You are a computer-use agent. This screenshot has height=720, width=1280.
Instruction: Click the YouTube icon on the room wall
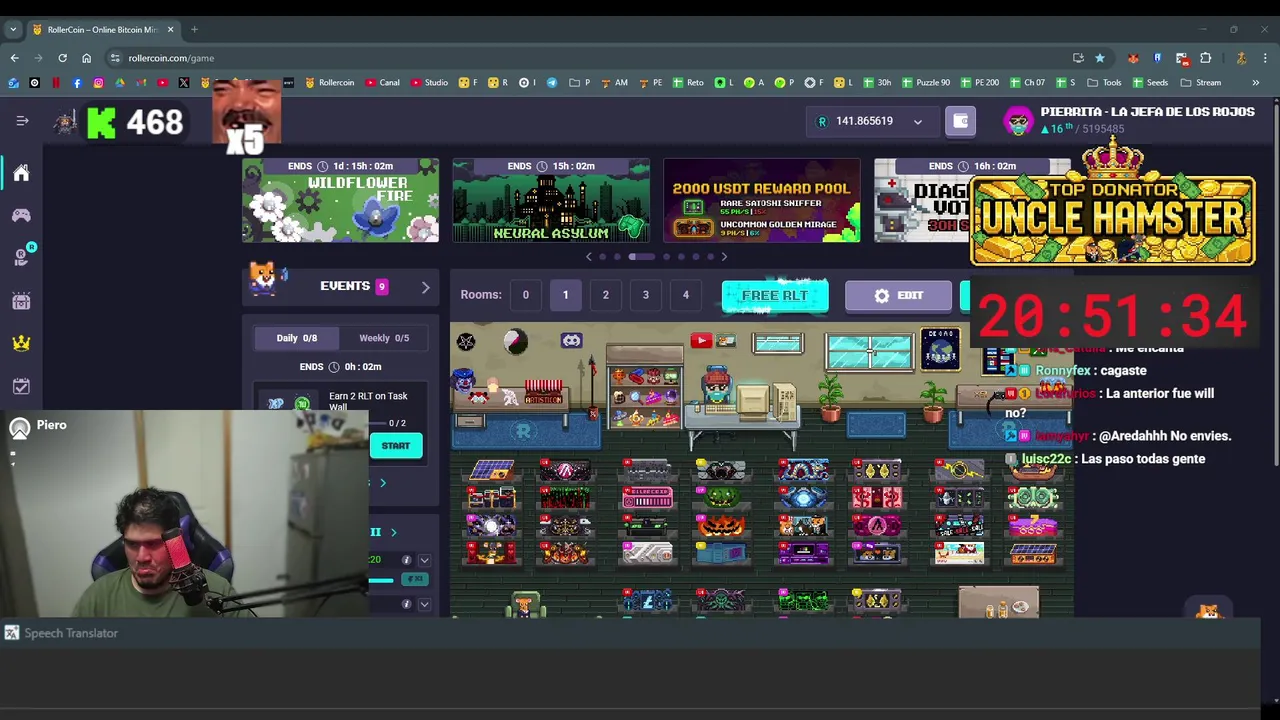click(x=701, y=341)
